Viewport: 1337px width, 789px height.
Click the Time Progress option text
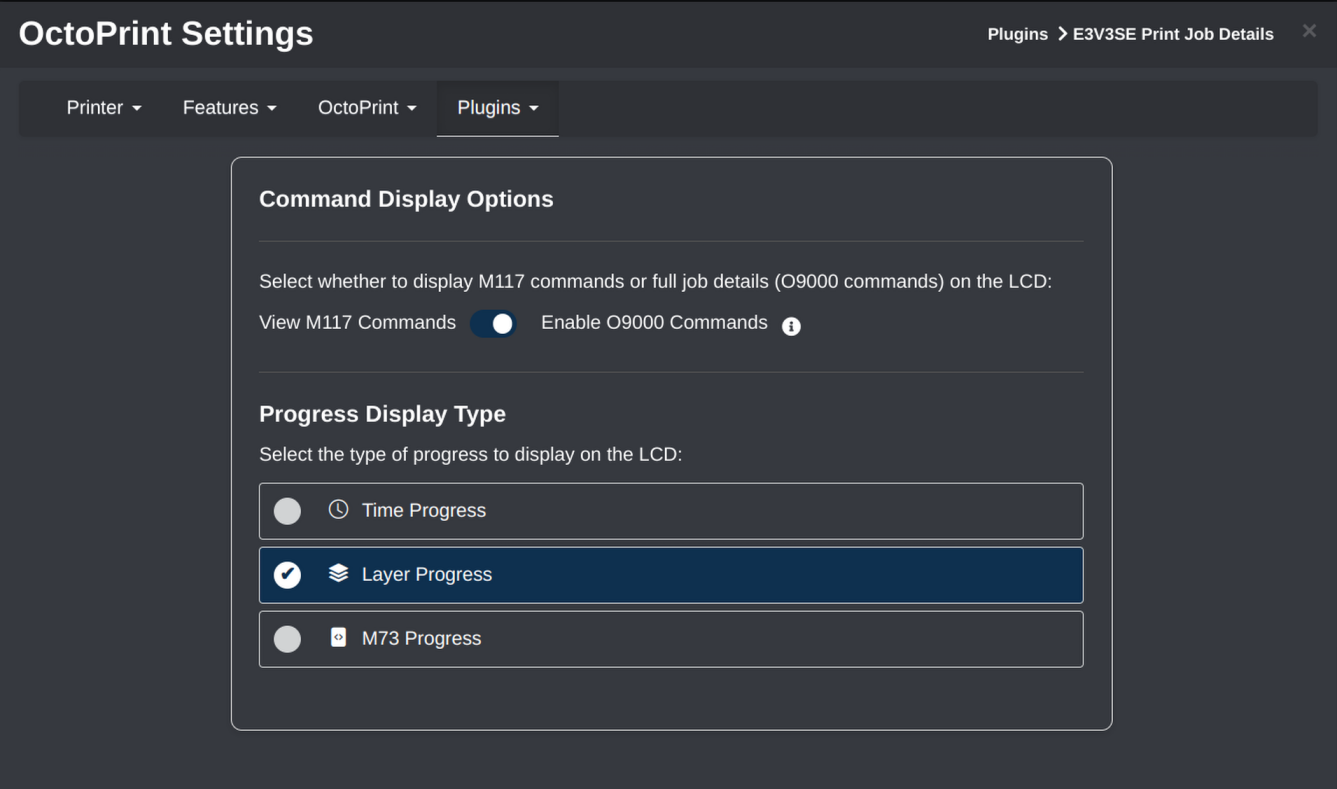(x=424, y=510)
